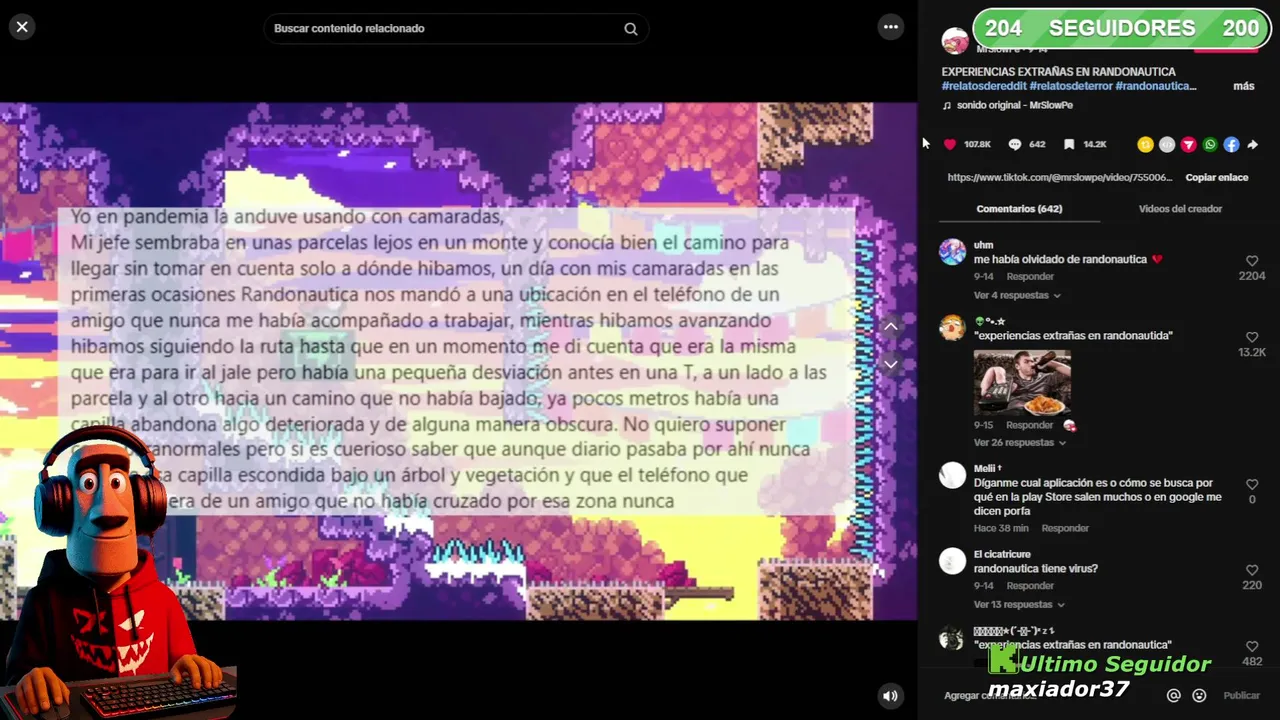Open username 'Melli'

click(x=988, y=468)
